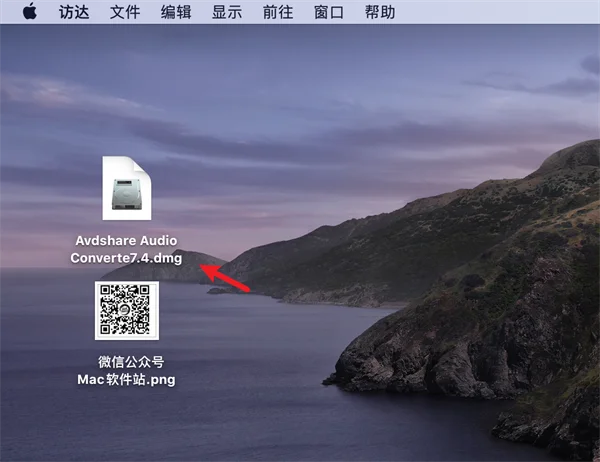The image size is (600, 462).
Task: Open the 显示 menu
Action: 227,12
